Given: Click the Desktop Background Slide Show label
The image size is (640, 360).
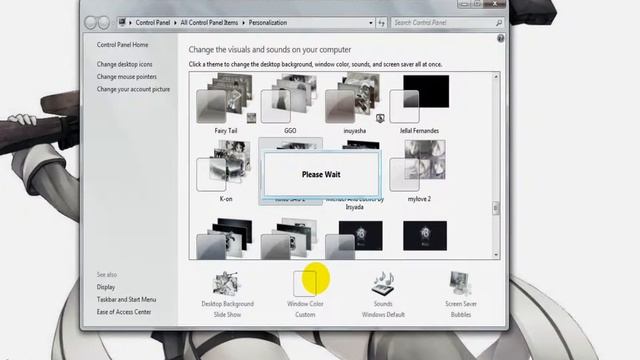Looking at the screenshot, I should 227,309.
